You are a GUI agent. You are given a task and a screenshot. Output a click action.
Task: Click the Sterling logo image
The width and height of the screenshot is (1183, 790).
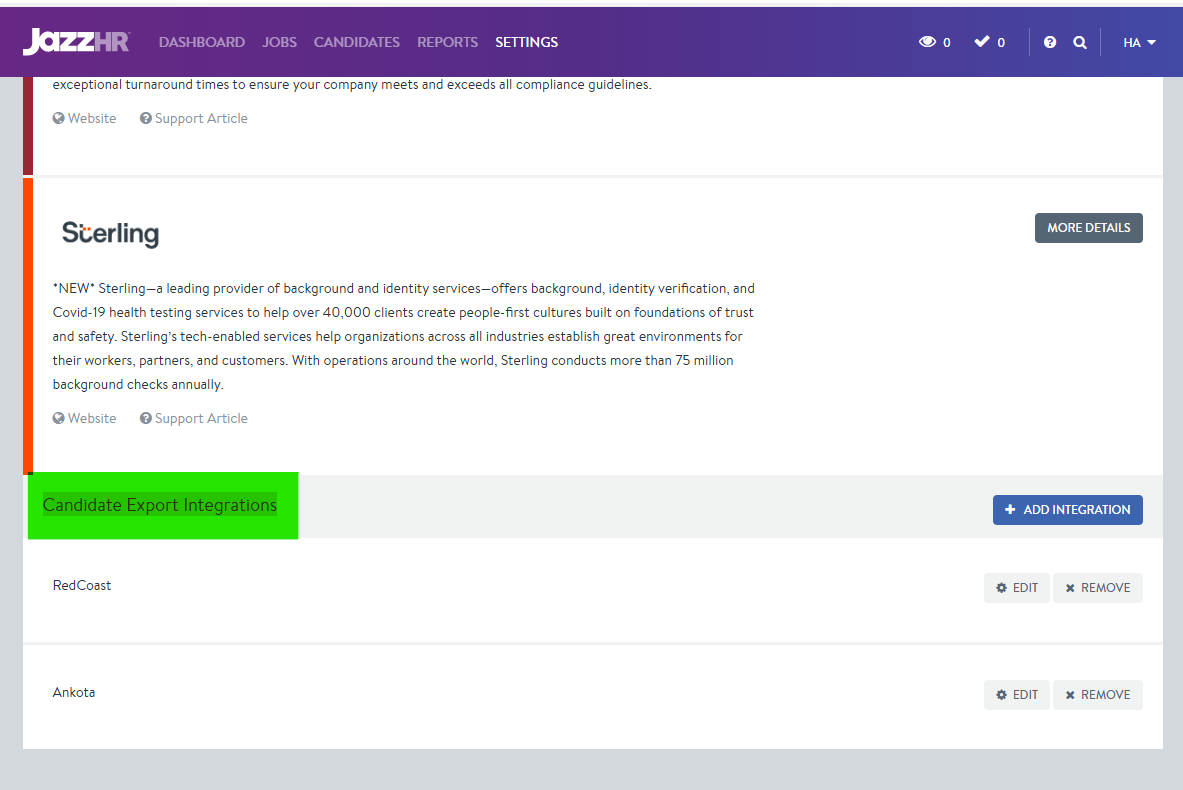point(110,234)
